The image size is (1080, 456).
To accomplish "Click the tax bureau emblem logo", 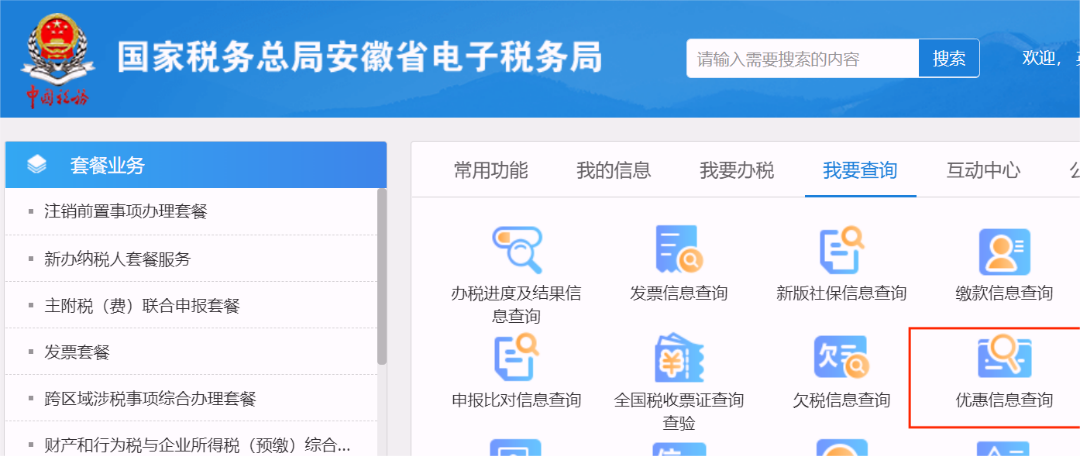I will pos(58,61).
